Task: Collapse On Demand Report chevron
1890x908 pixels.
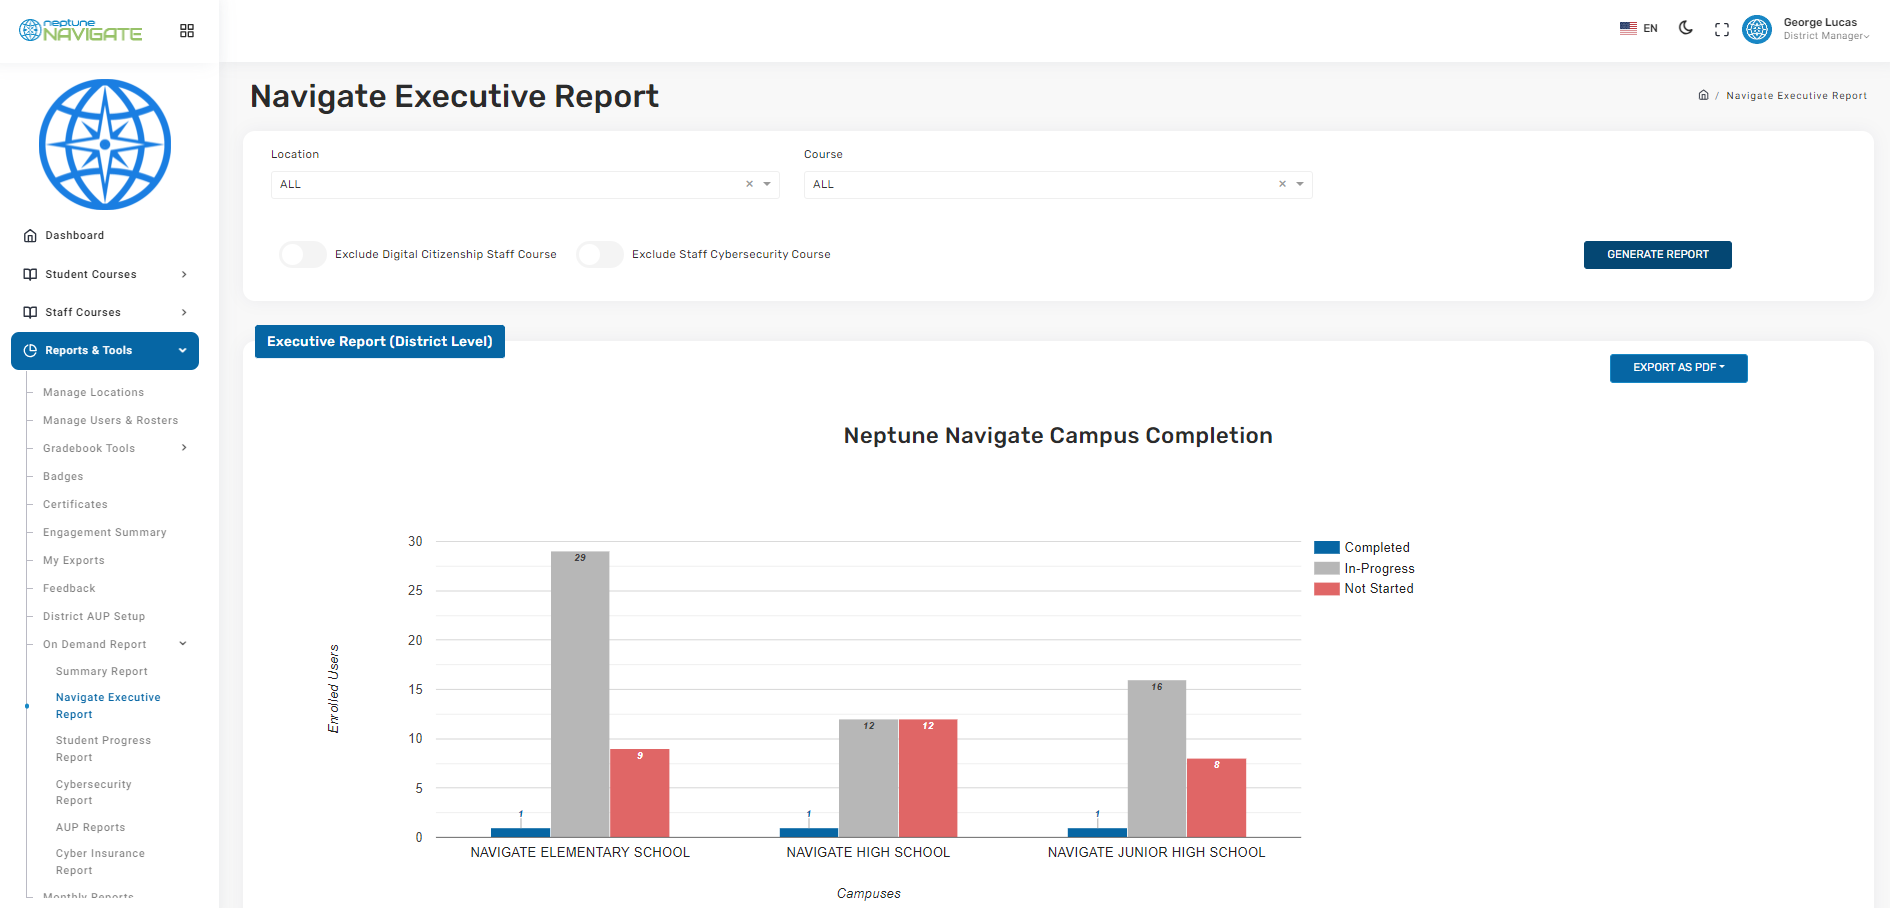Action: coord(183,643)
